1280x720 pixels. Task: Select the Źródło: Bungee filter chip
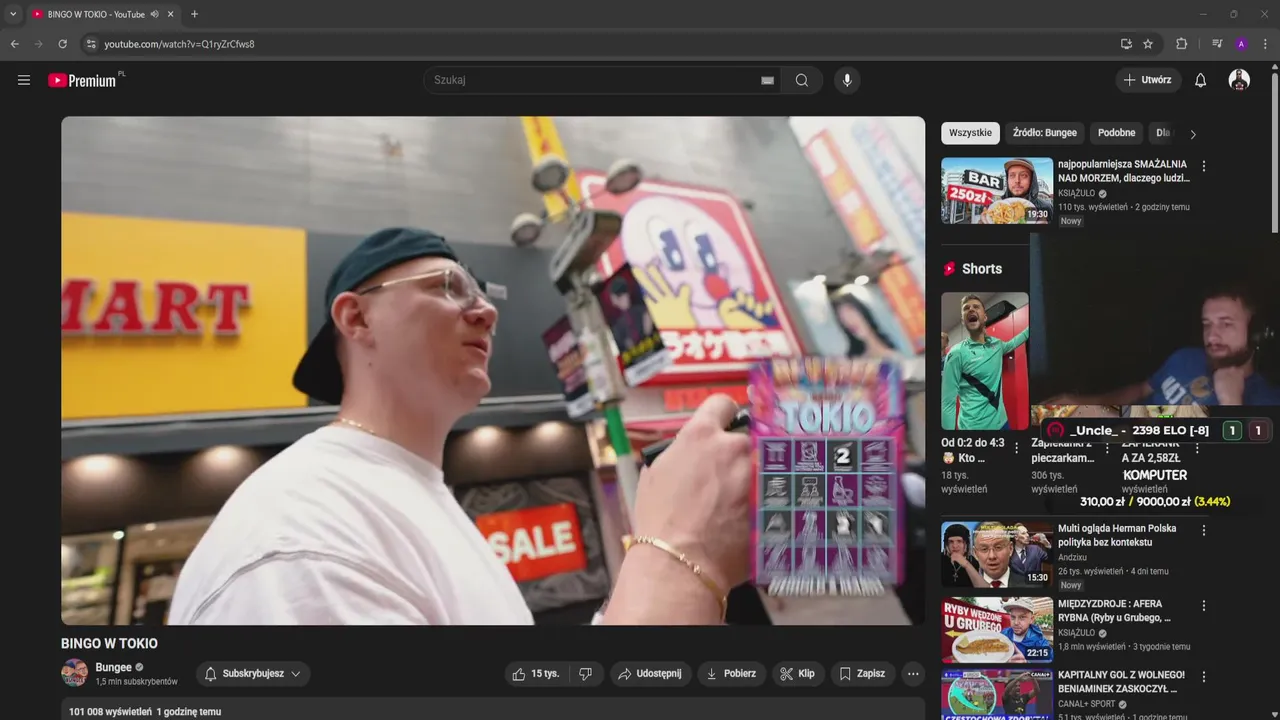click(1044, 133)
